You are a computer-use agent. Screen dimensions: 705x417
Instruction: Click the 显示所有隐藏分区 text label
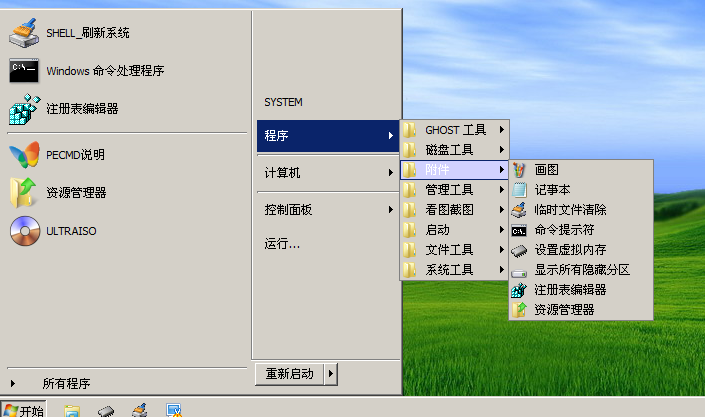[x=582, y=269]
